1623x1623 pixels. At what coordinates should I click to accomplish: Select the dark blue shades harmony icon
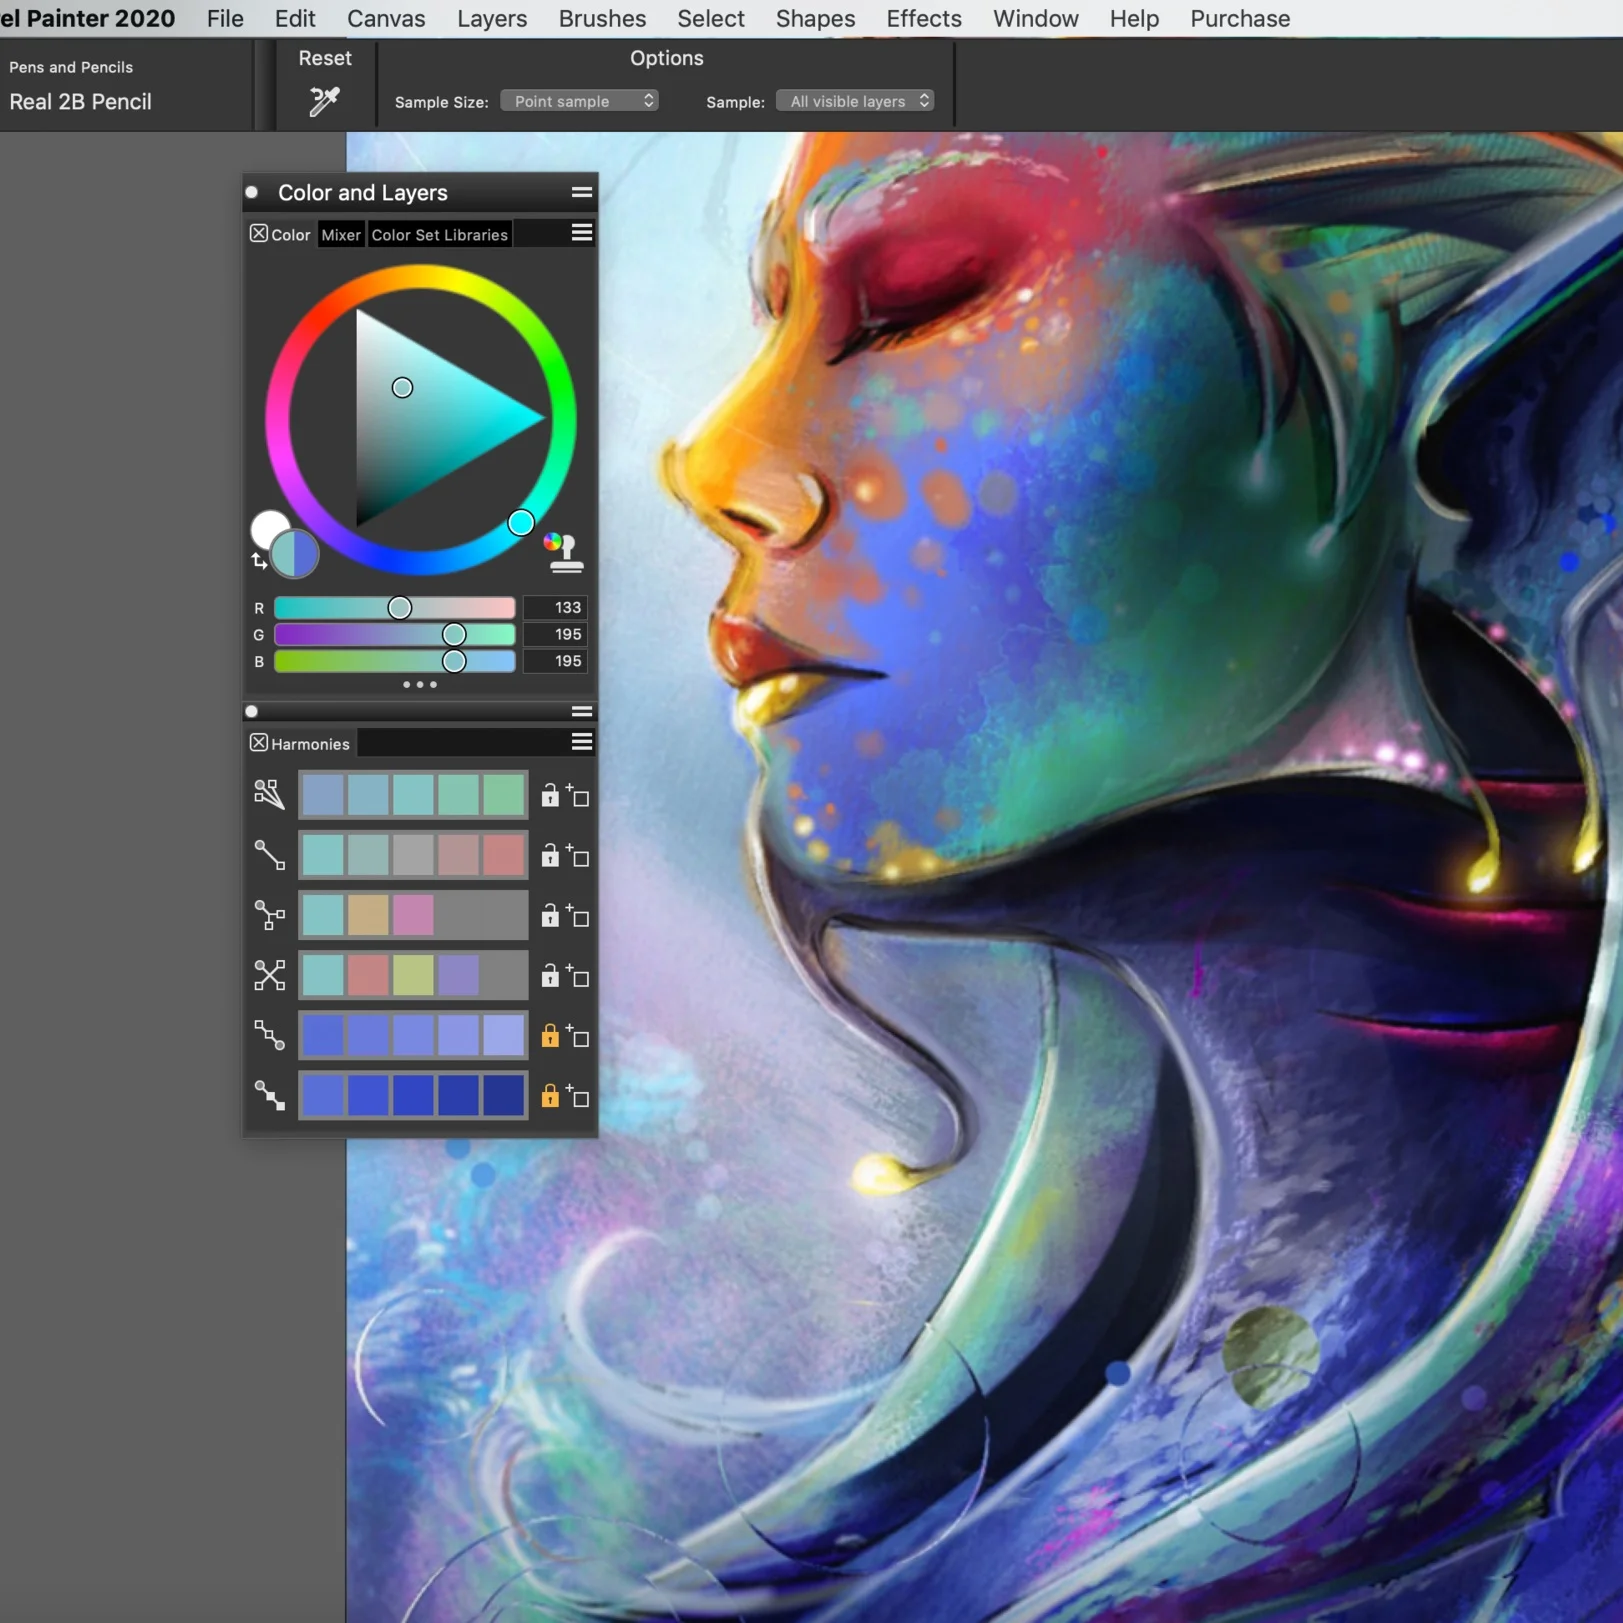(x=269, y=1095)
